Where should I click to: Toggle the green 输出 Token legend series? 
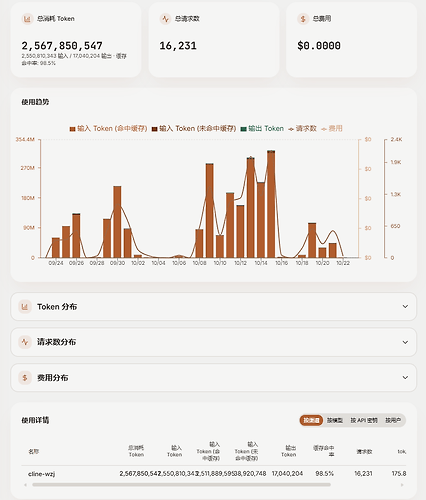click(262, 129)
